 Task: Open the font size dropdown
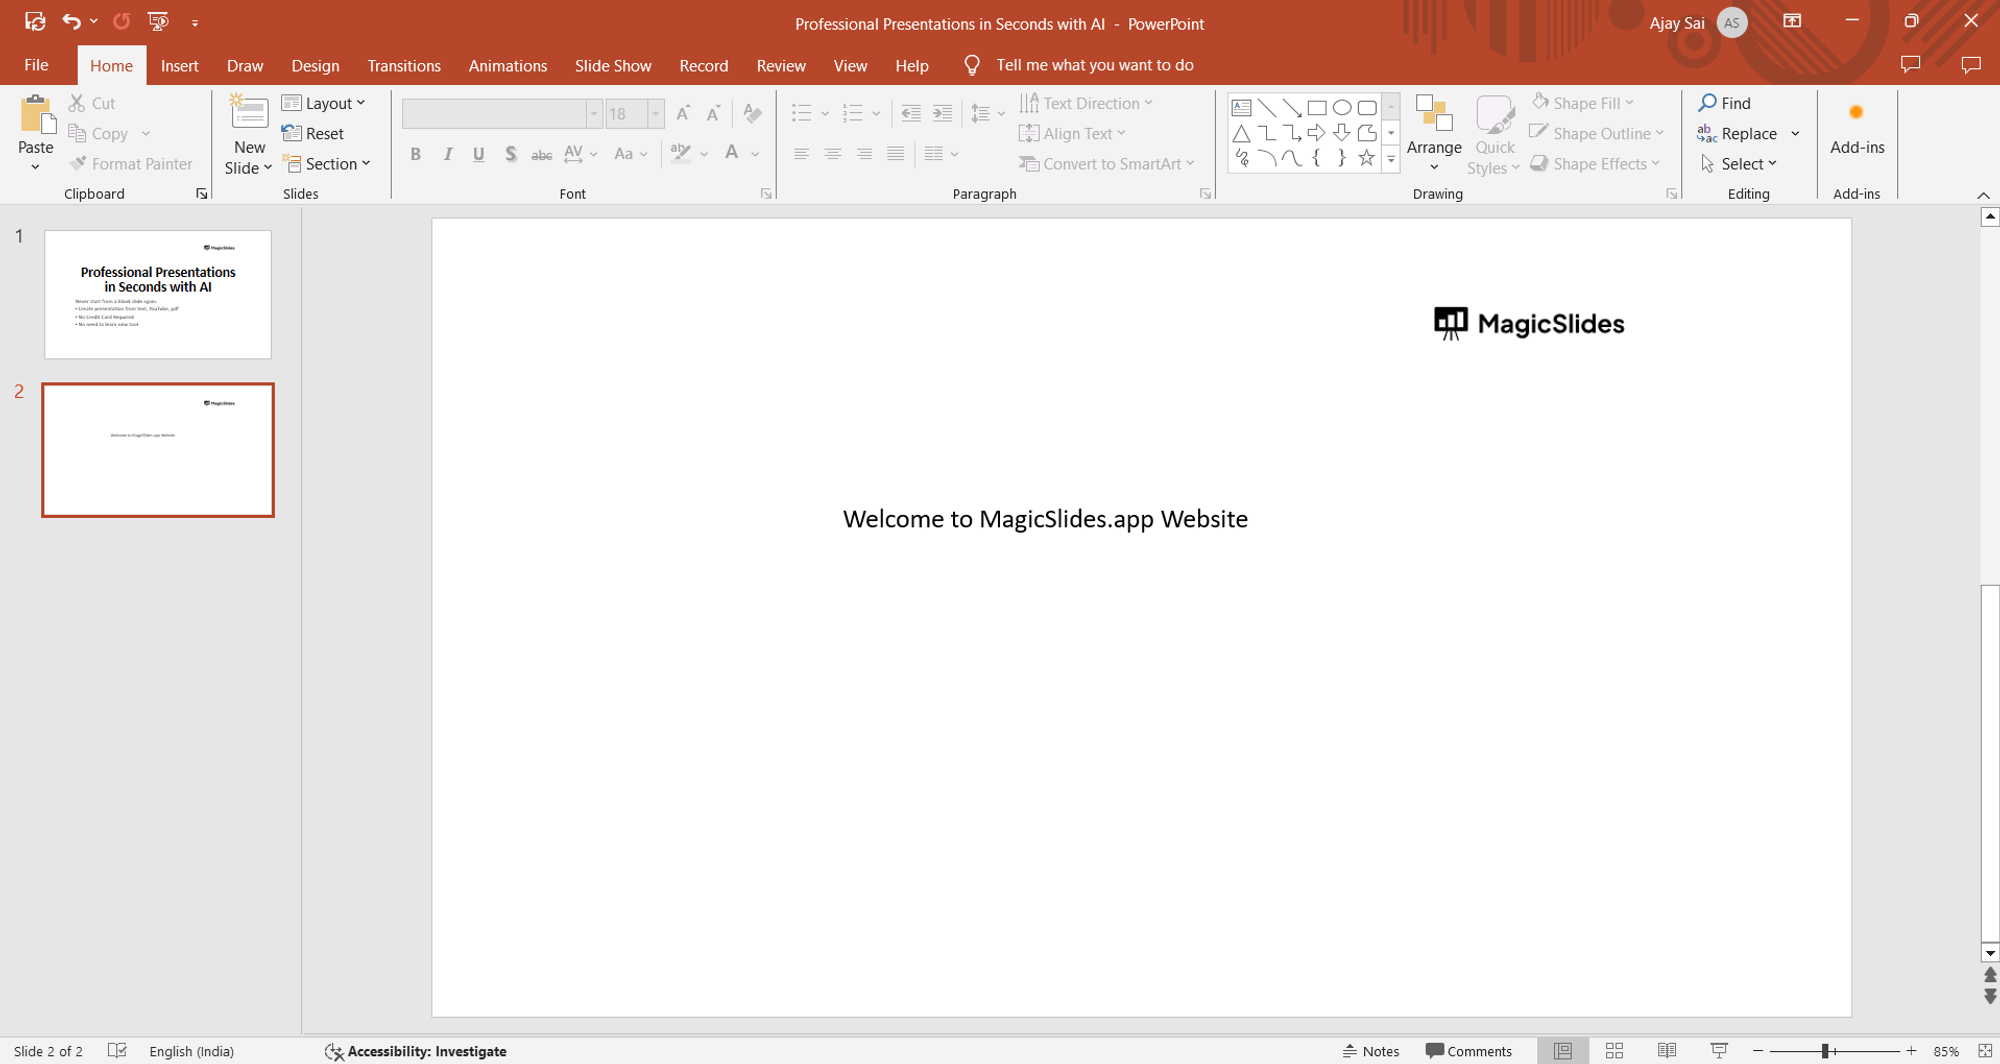click(656, 114)
